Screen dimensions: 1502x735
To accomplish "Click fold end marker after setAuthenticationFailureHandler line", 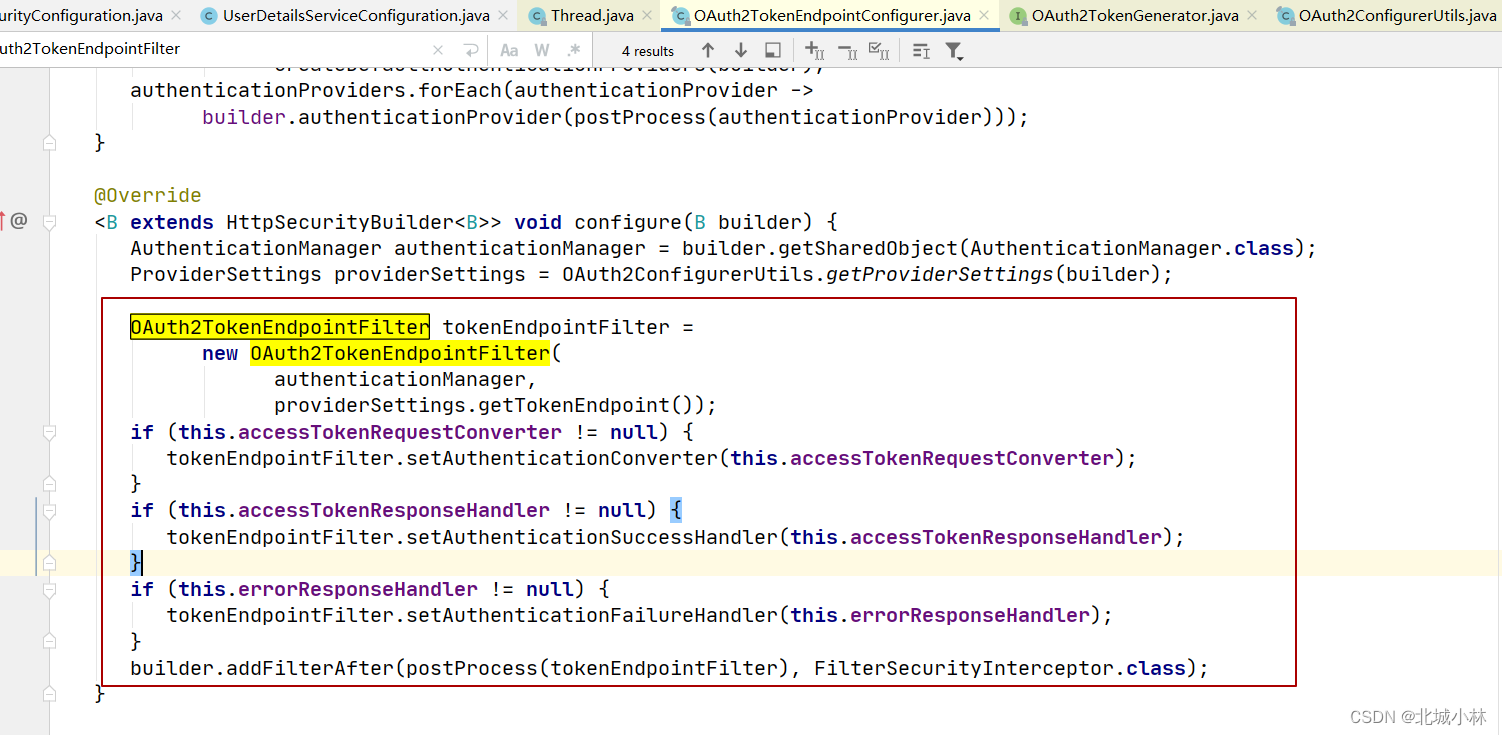I will 49,641.
